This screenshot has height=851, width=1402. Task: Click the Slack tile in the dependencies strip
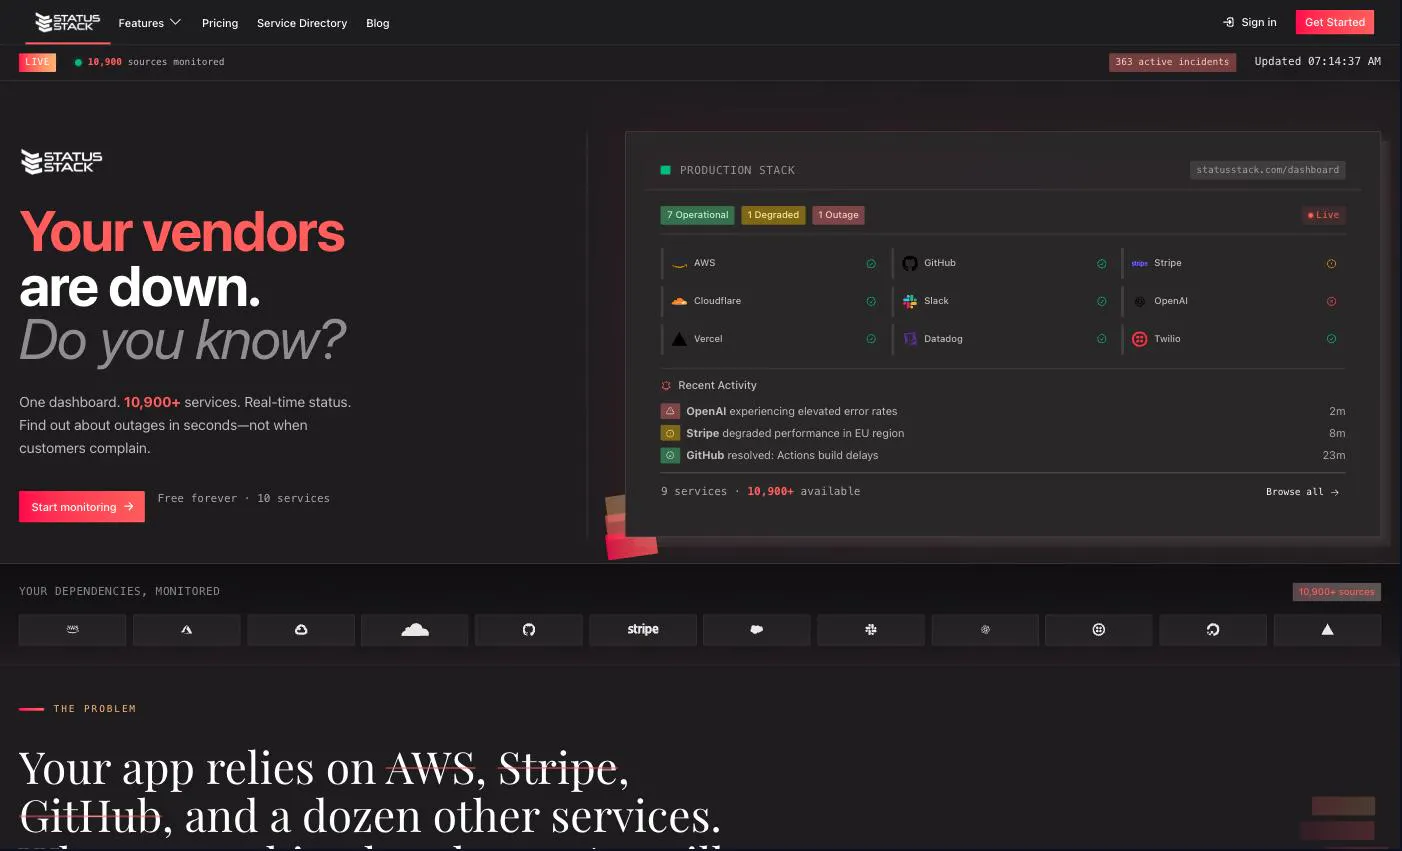871,629
